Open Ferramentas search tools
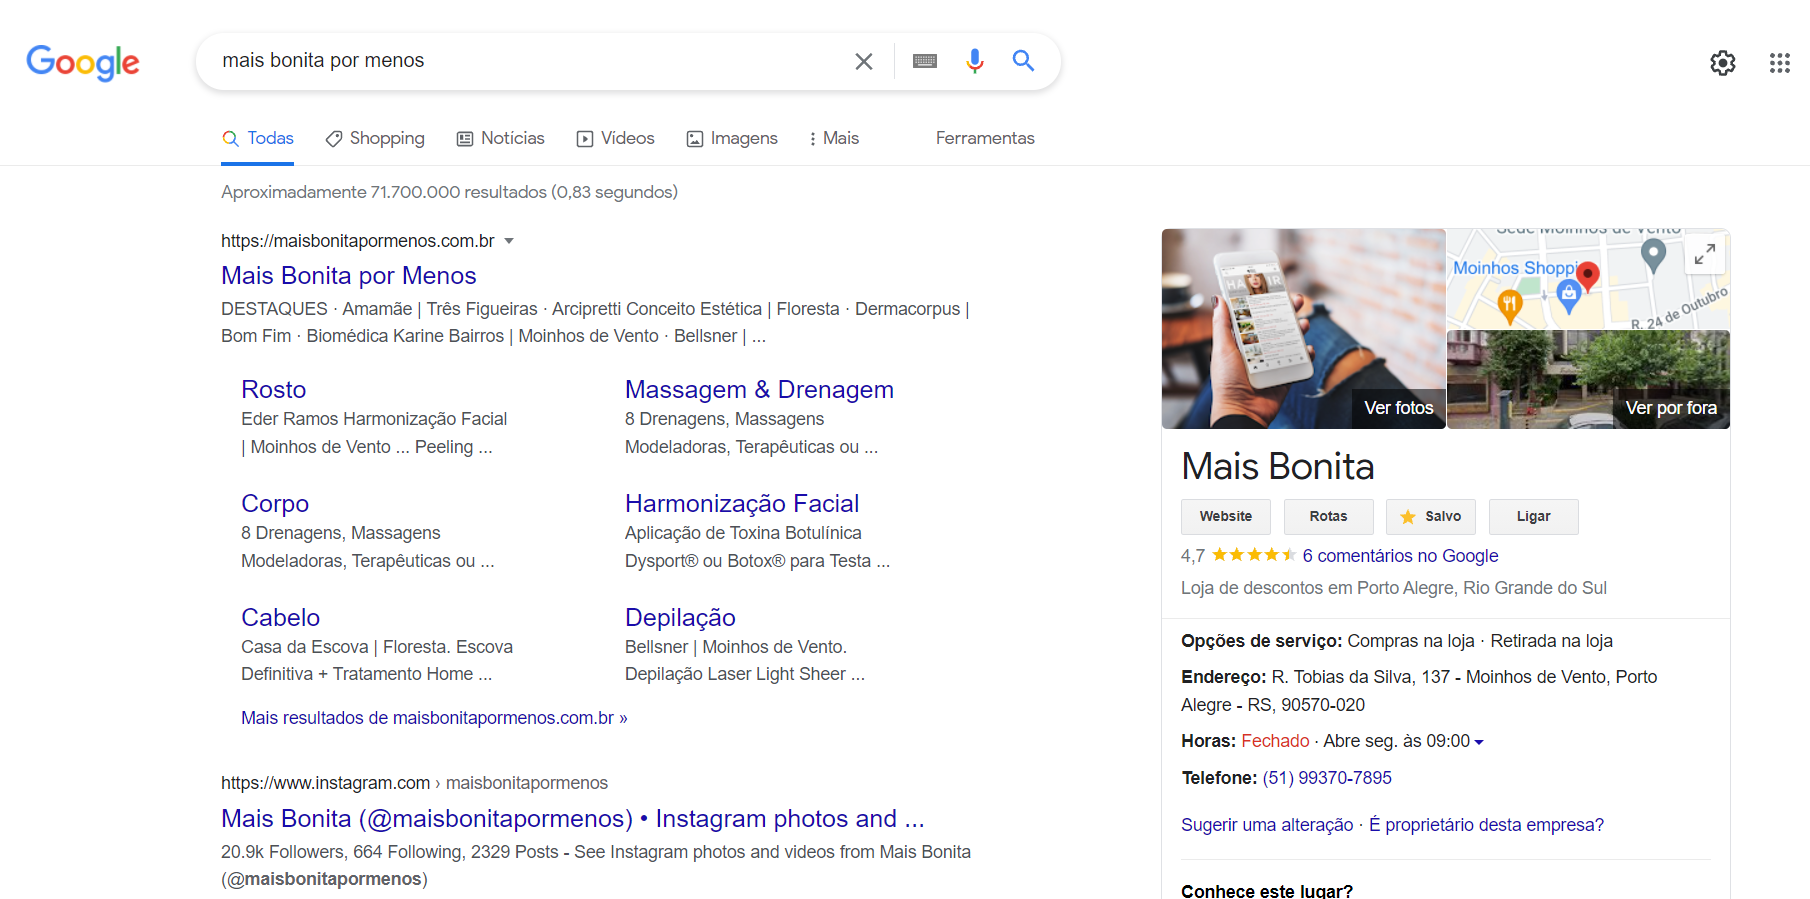This screenshot has width=1810, height=899. click(985, 138)
